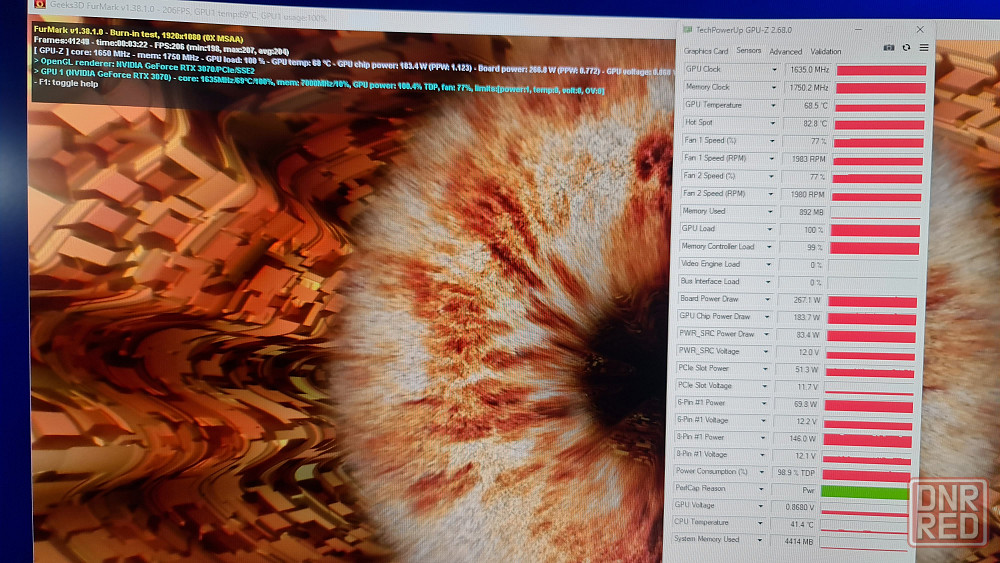Open the Hot Spot sensor dropdown
The image size is (1000, 563).
click(x=773, y=123)
